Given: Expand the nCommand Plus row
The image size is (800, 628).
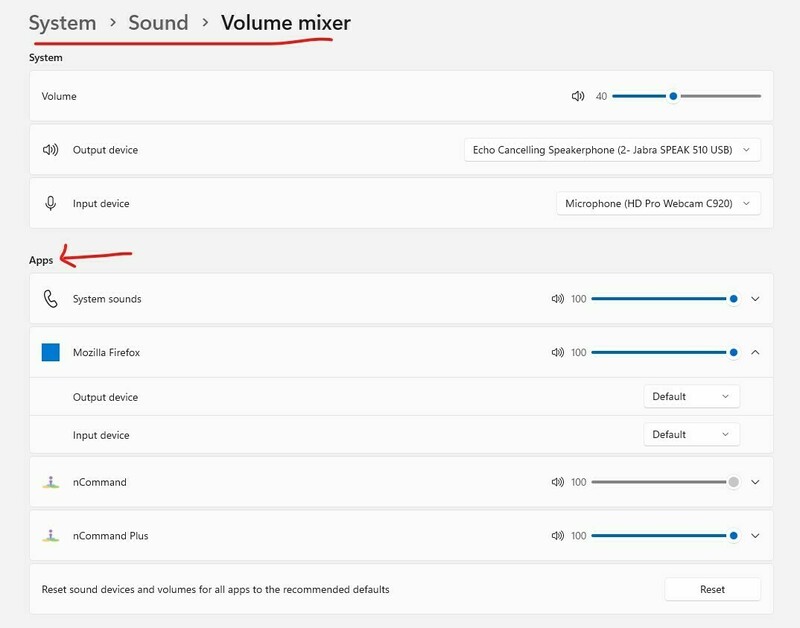Looking at the screenshot, I should point(755,536).
